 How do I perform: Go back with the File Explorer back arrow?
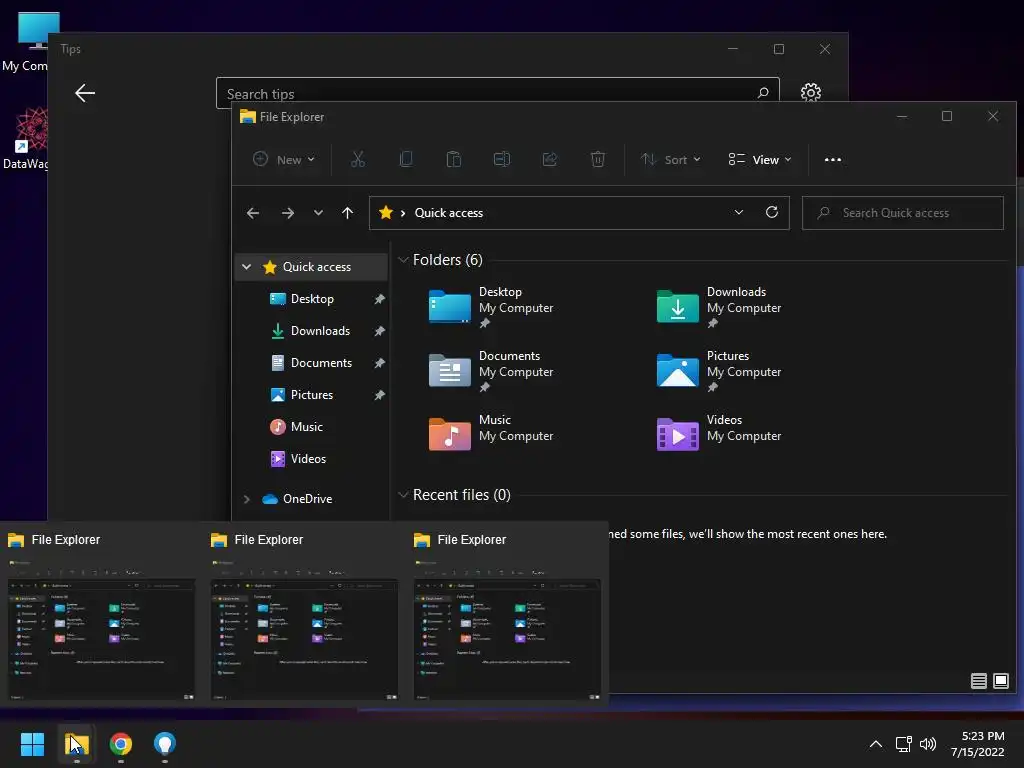click(x=253, y=213)
